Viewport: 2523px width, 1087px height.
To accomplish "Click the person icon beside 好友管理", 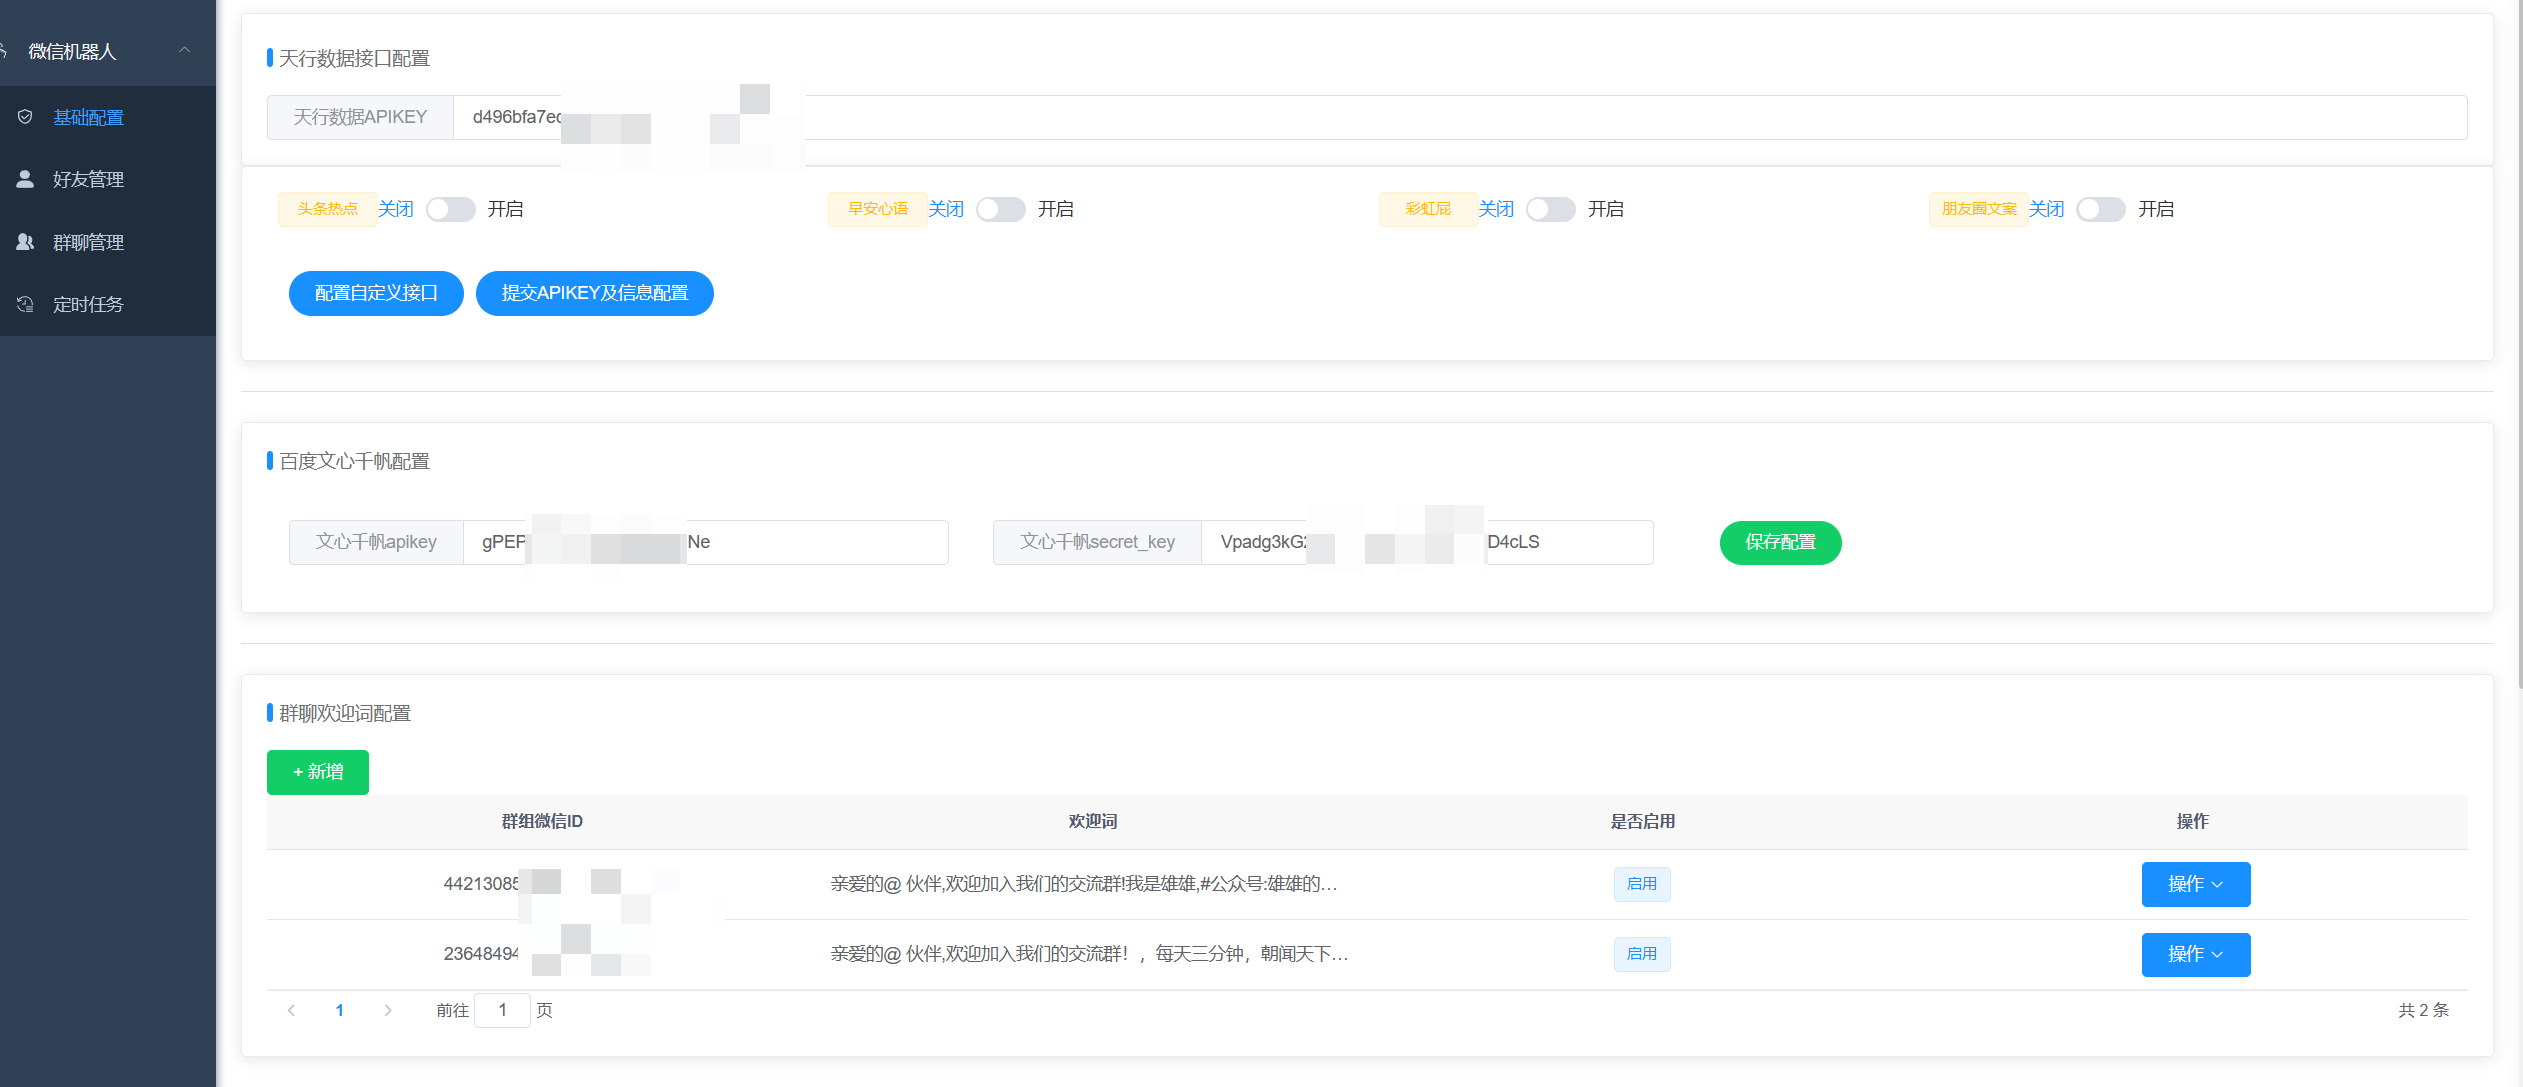I will click(25, 179).
